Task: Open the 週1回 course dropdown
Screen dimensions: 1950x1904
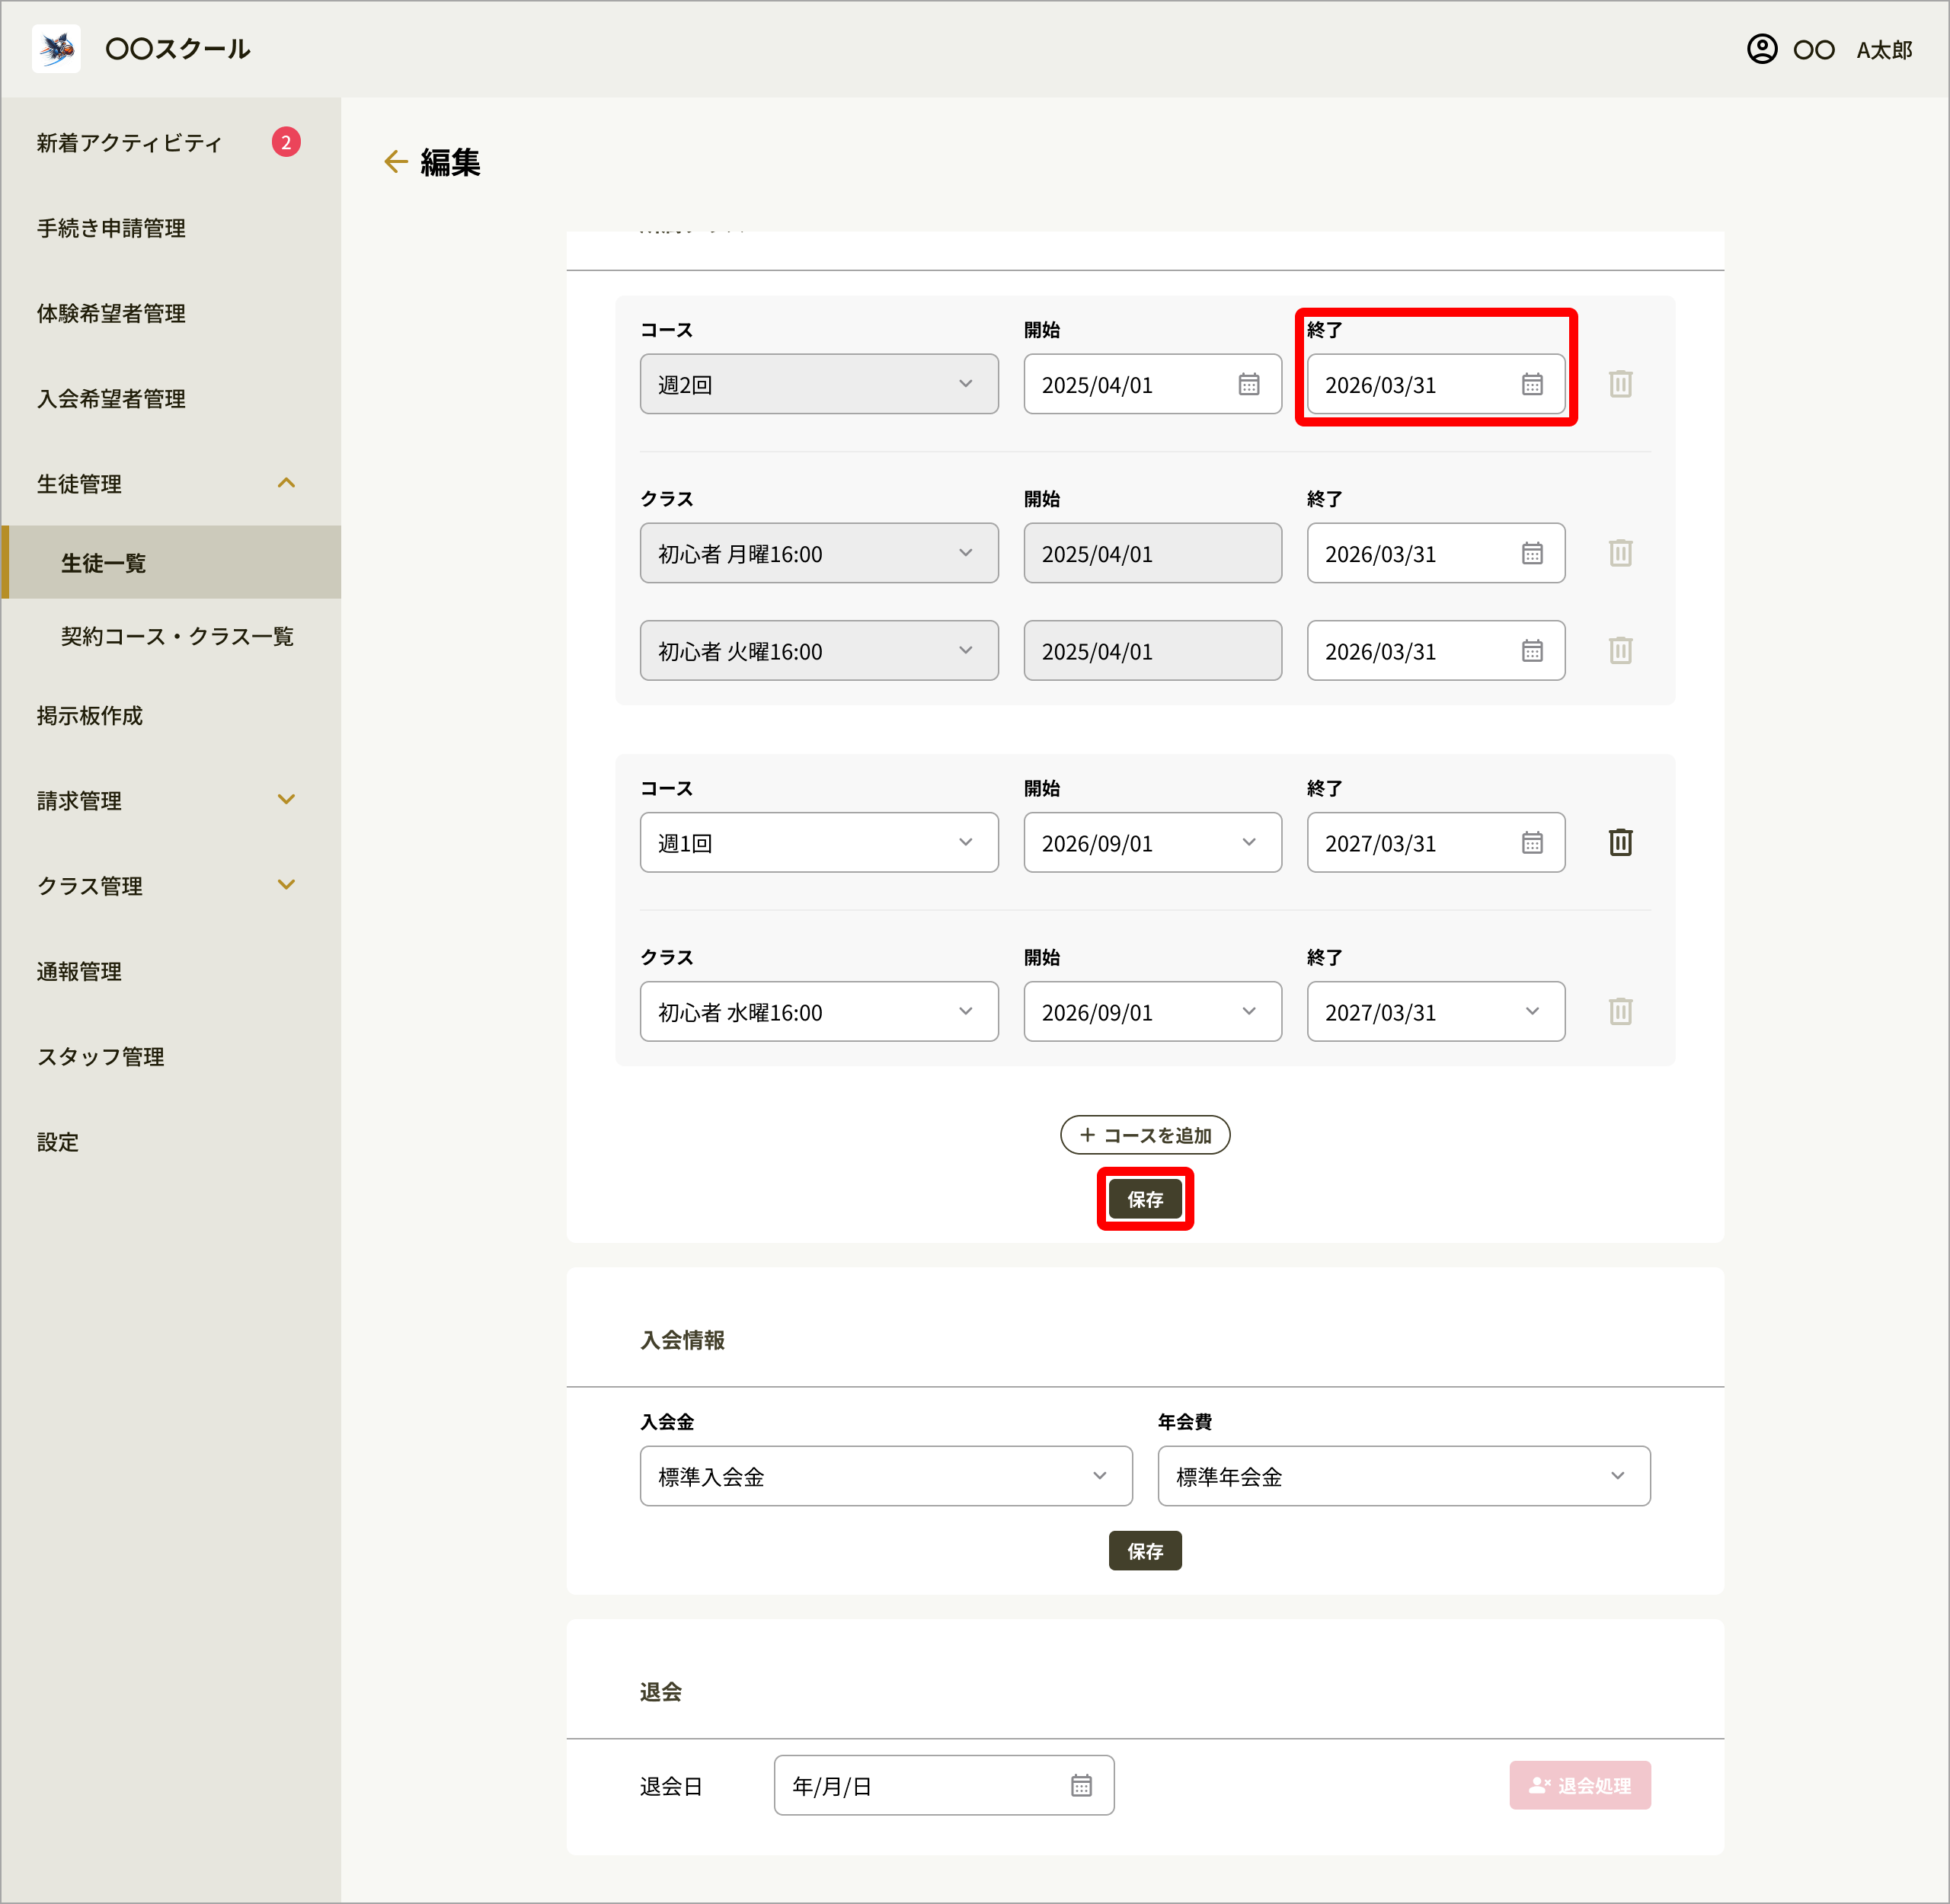Action: 819,843
